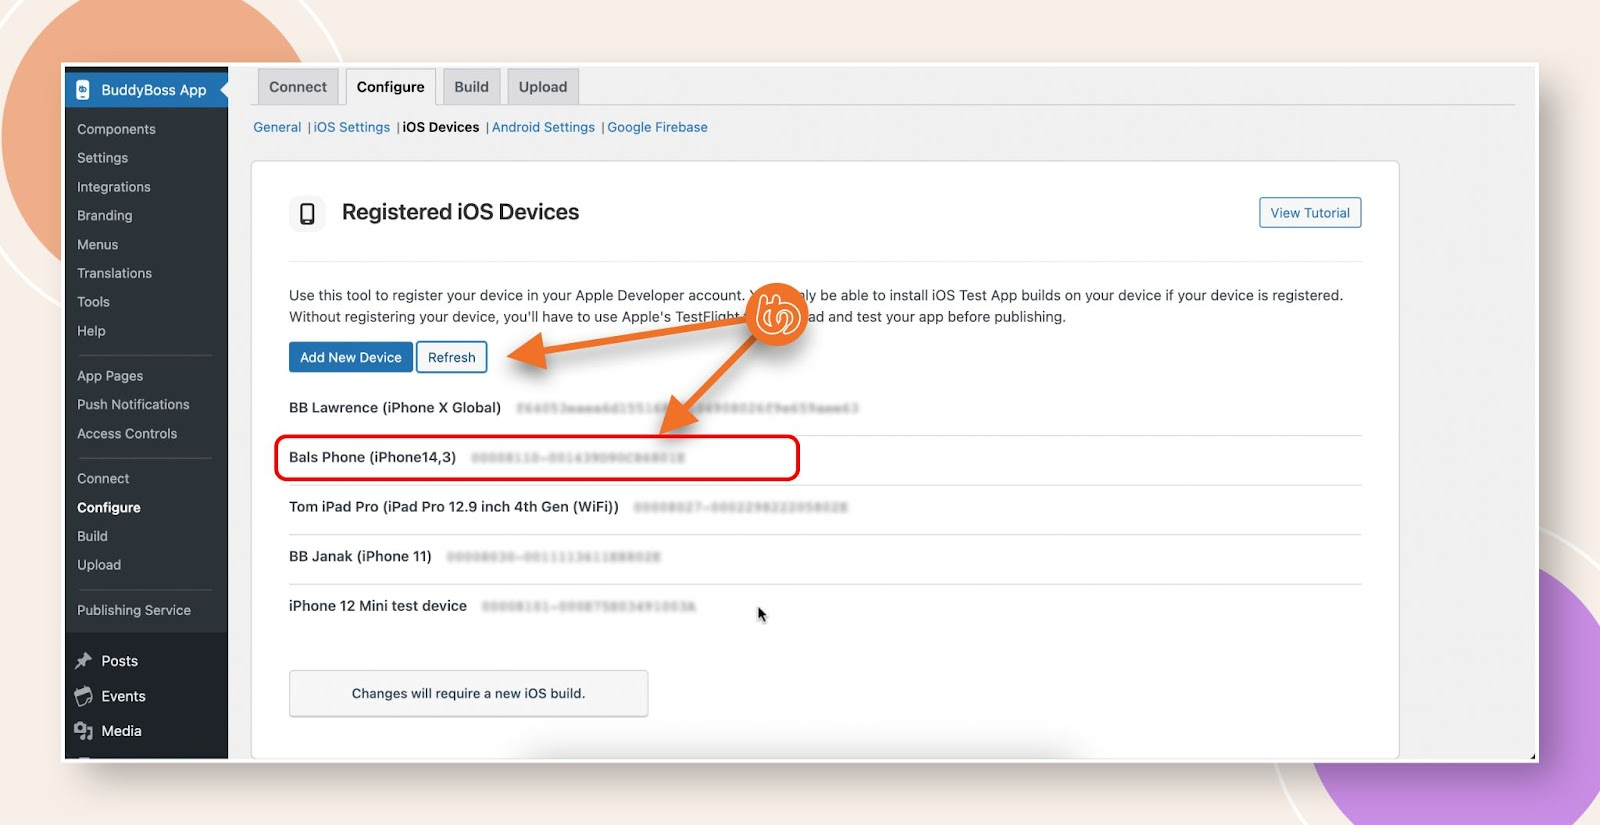Open Branding in sidebar
1600x825 pixels.
click(105, 216)
